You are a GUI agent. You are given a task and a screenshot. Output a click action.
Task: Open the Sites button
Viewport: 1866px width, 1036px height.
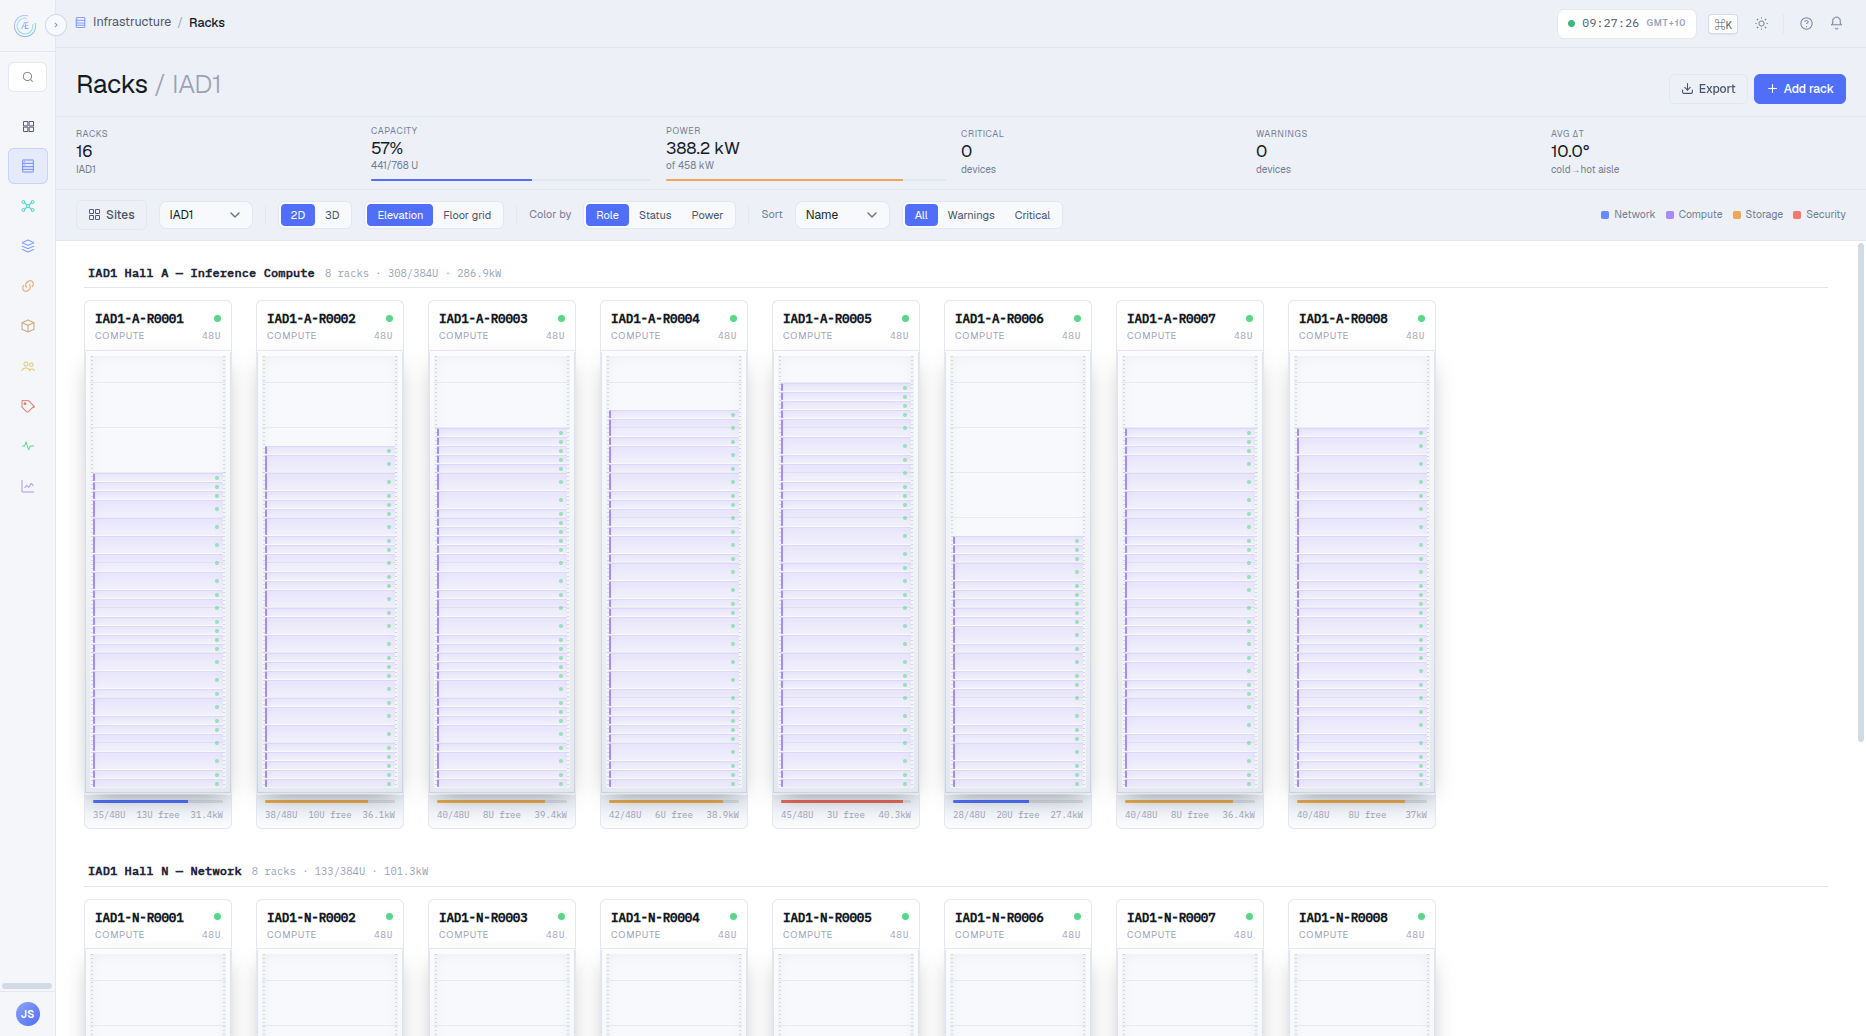tap(112, 215)
